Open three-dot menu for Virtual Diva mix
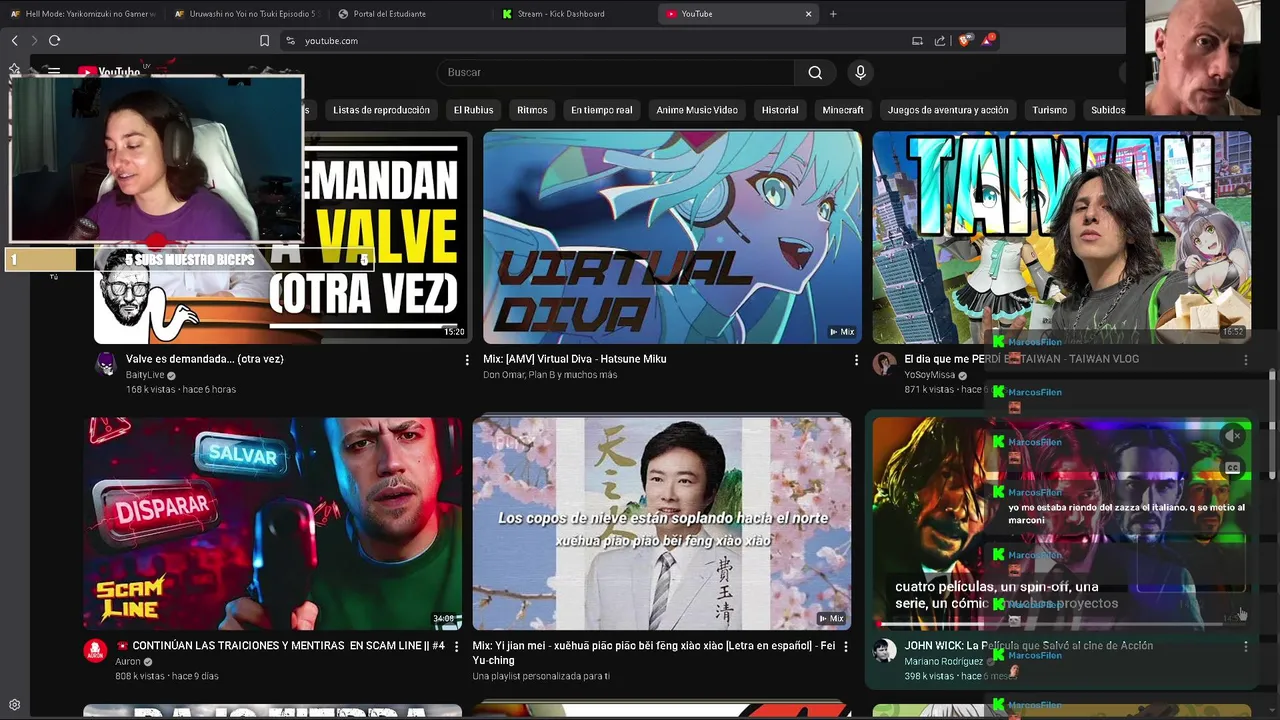 click(x=856, y=360)
